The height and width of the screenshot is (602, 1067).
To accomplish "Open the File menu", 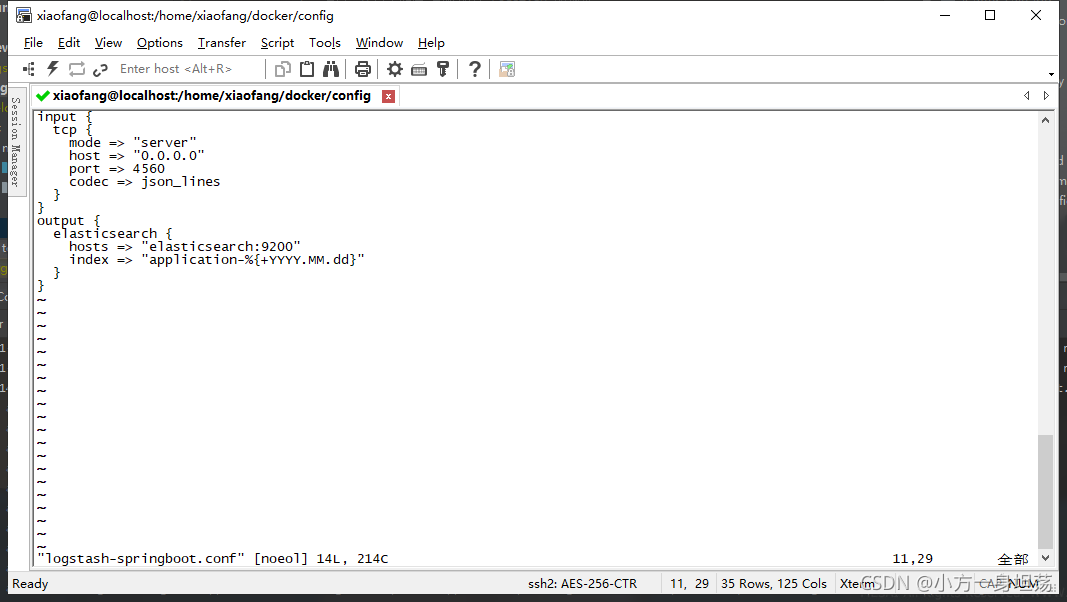I will (x=33, y=43).
